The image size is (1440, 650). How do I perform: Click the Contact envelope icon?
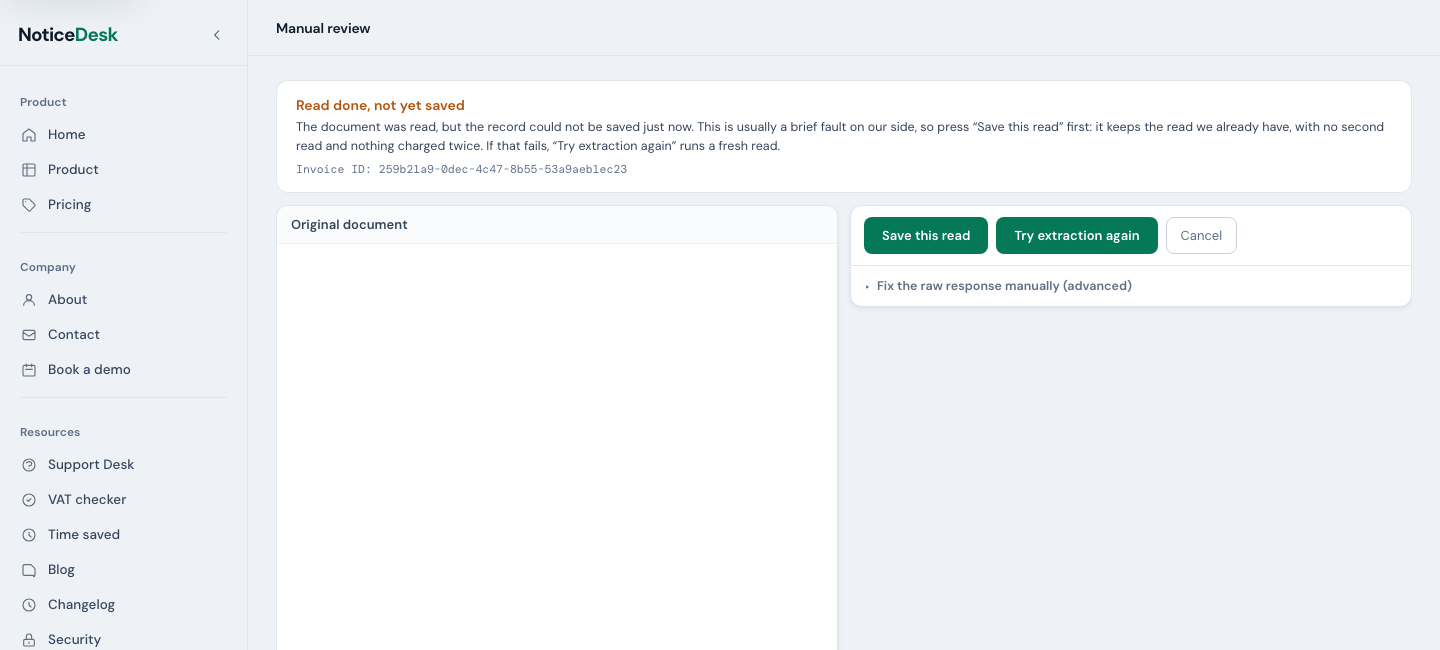tap(29, 335)
